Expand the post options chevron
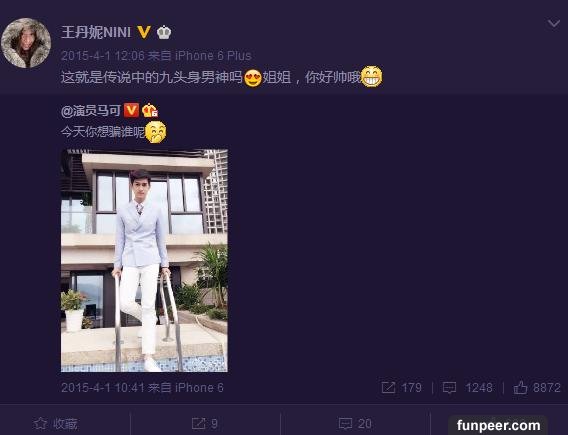The image size is (568, 435). tap(554, 24)
